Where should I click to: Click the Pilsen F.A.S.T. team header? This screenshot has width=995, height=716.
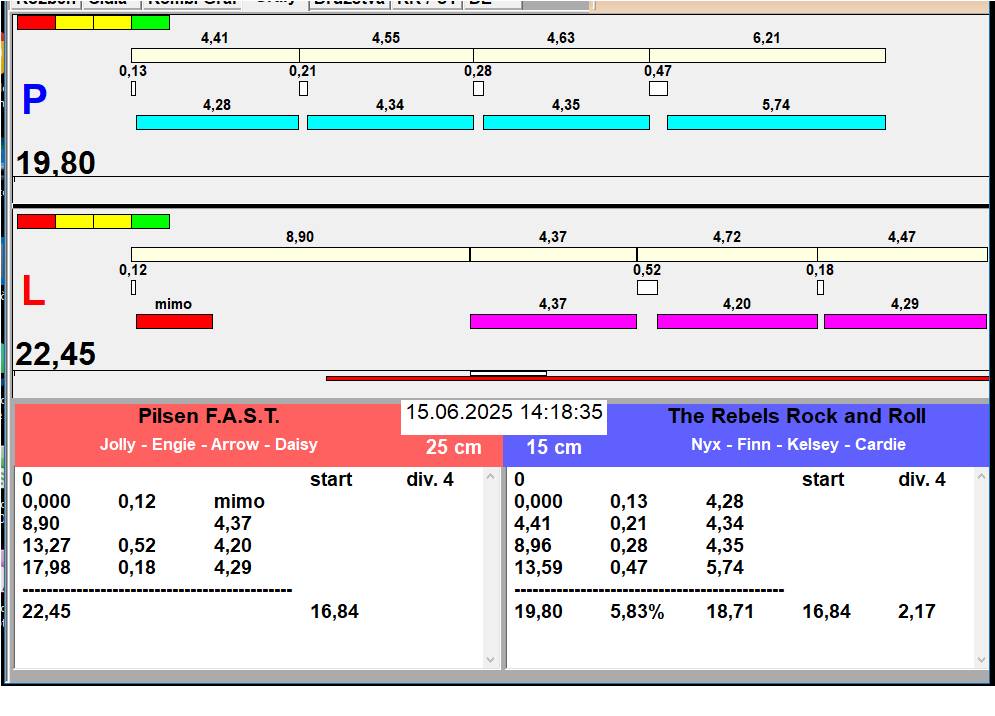coord(209,417)
